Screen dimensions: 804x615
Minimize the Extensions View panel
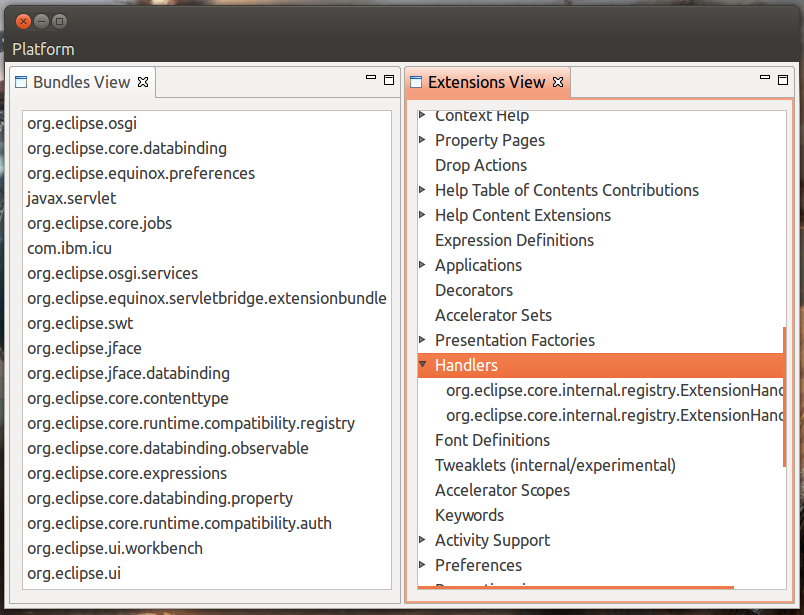coord(765,78)
